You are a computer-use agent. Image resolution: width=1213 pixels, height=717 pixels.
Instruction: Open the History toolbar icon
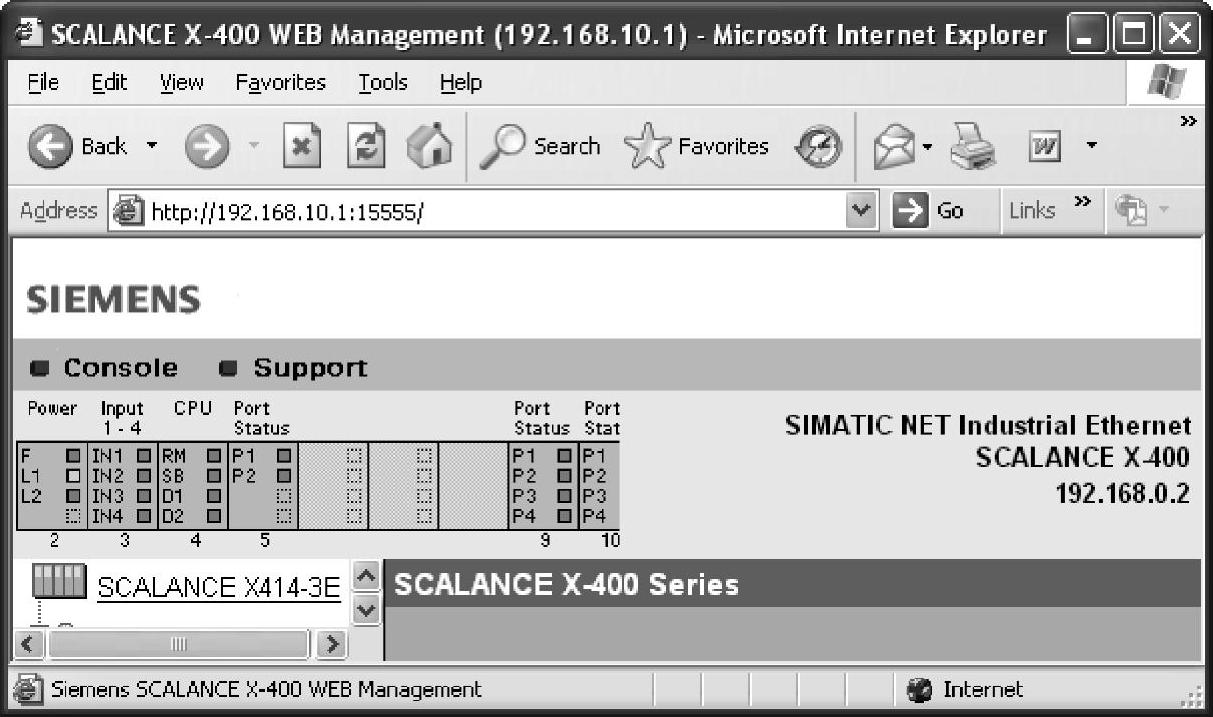[x=817, y=148]
